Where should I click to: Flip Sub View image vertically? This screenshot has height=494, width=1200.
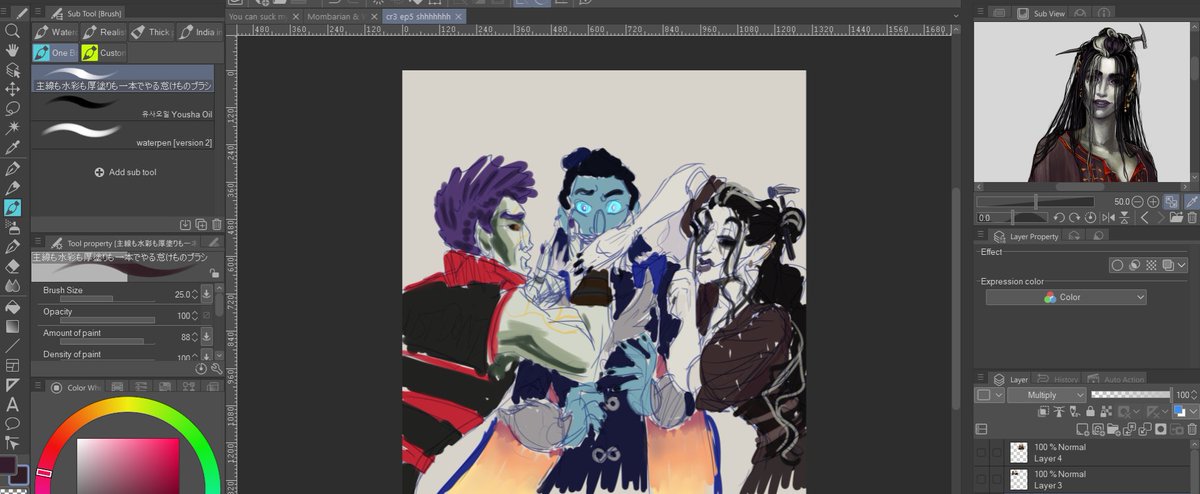(1122, 217)
